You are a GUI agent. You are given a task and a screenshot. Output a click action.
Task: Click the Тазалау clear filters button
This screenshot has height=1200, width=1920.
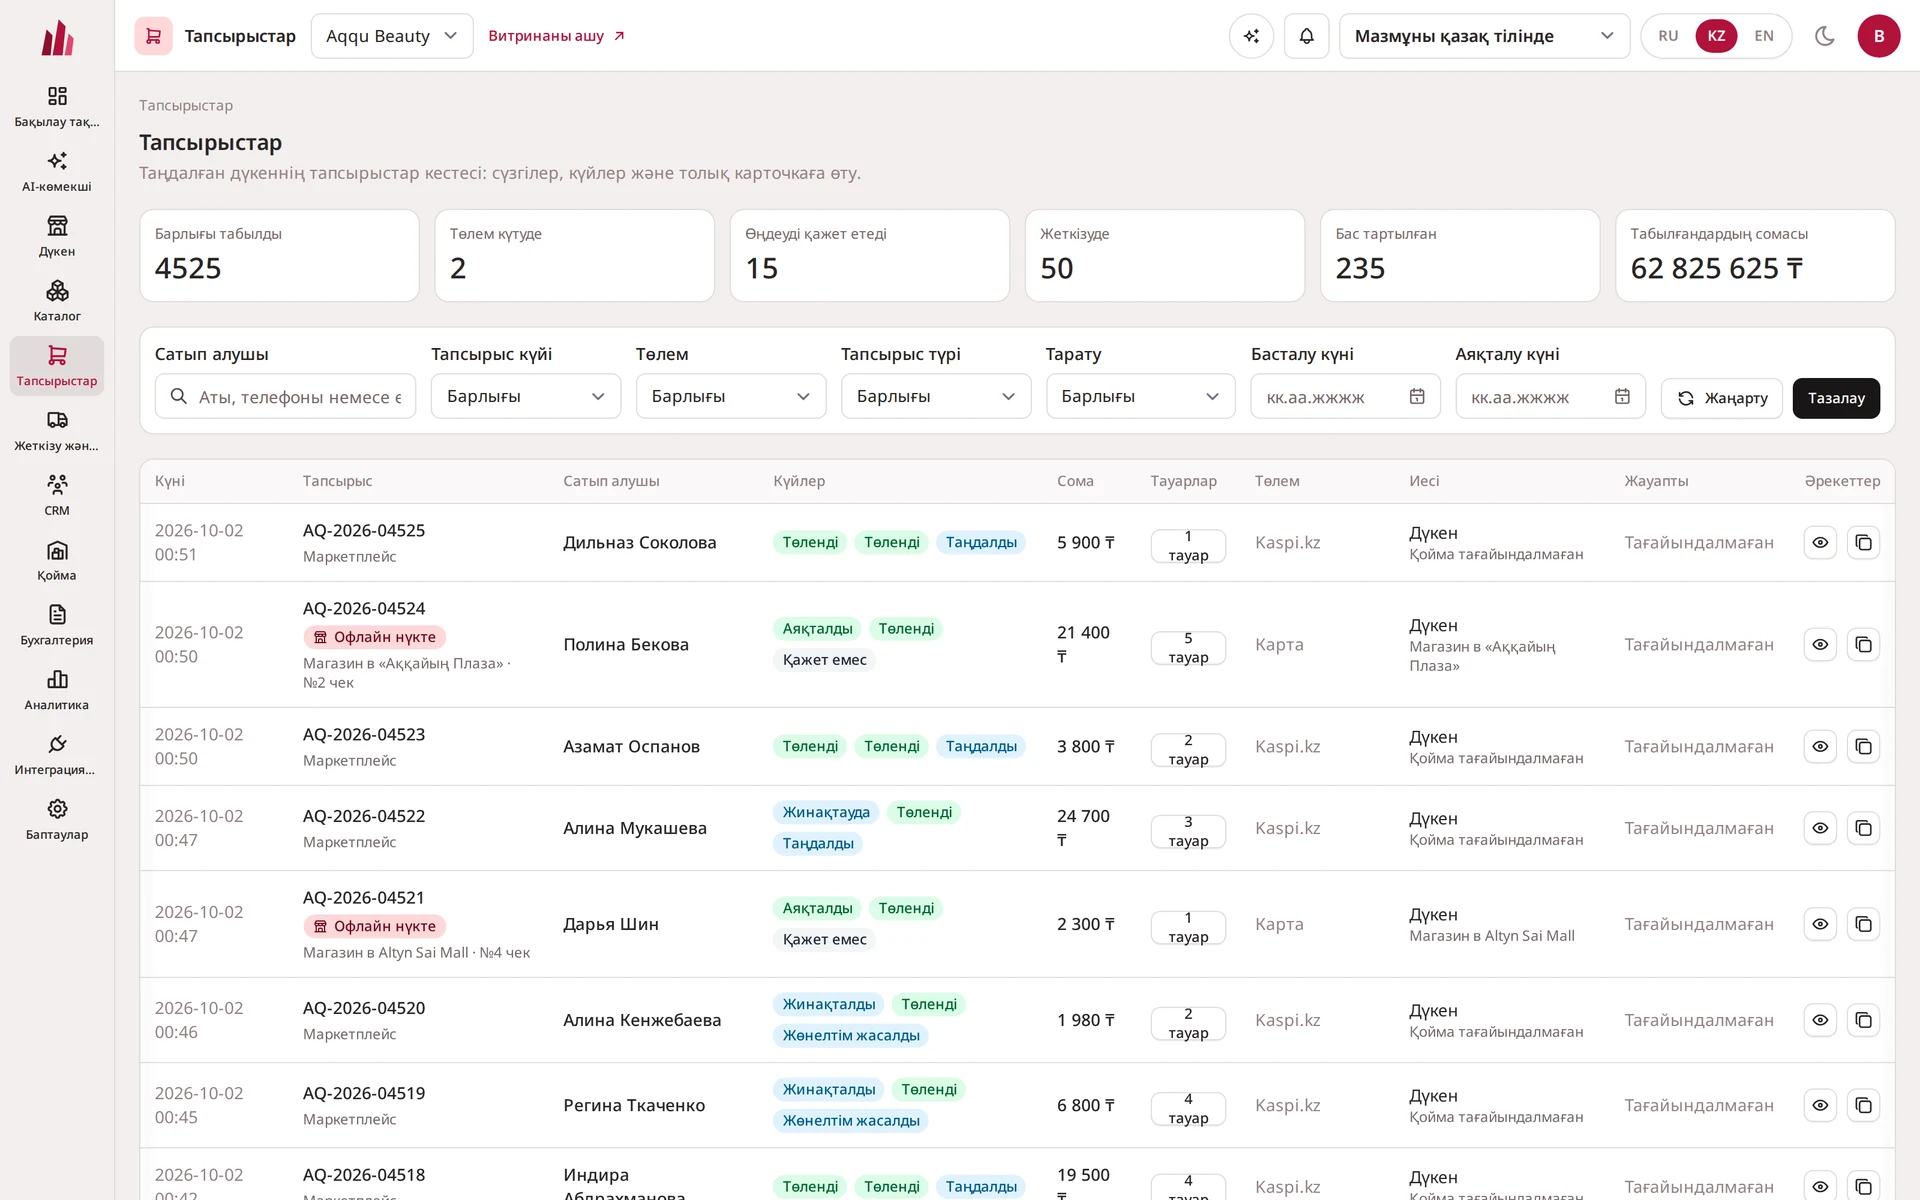click(x=1836, y=398)
